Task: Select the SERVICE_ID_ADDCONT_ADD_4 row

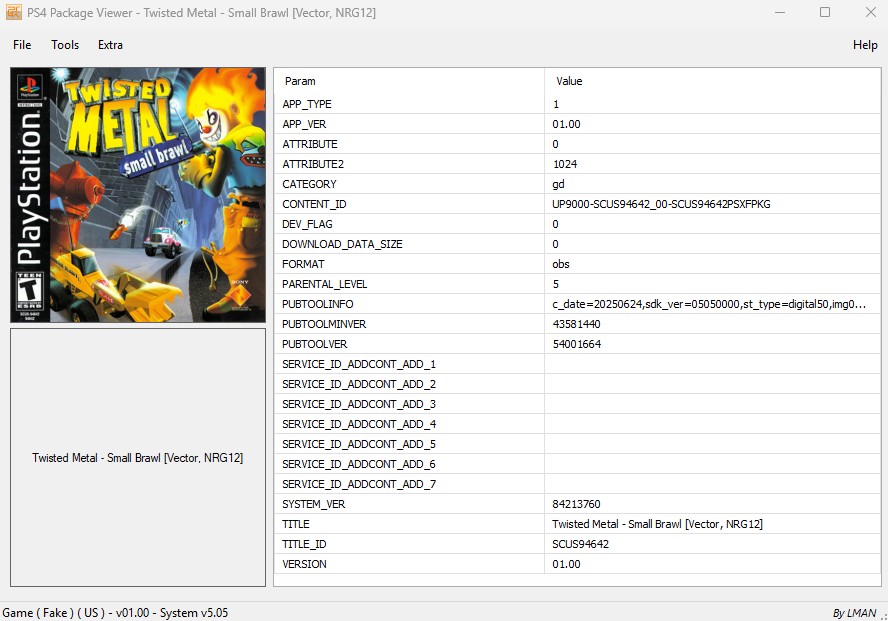Action: (577, 424)
